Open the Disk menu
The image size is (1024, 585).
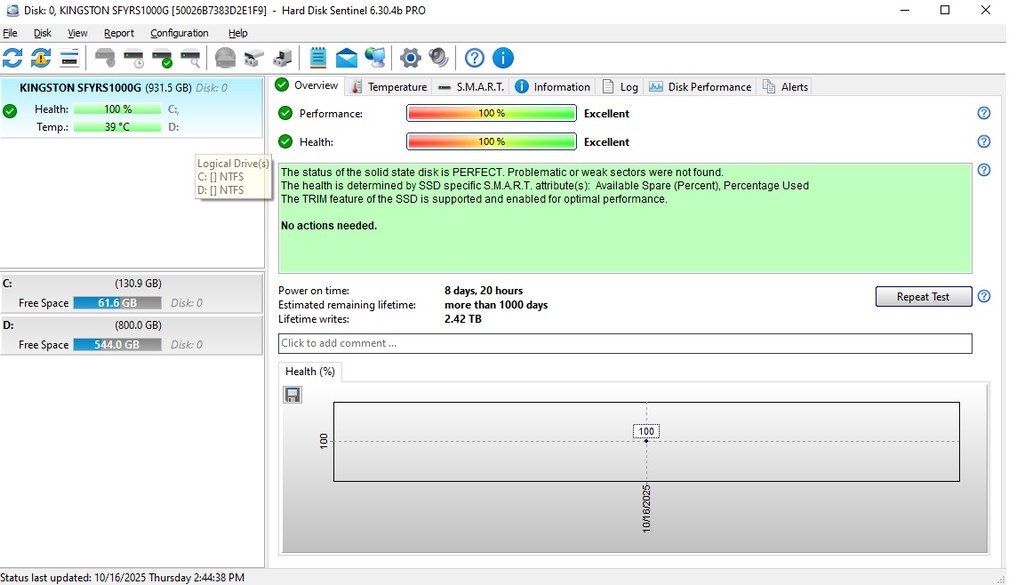42,33
